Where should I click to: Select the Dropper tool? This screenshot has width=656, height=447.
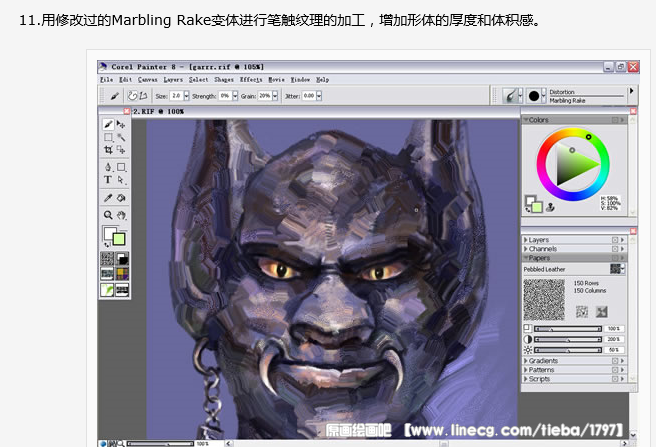click(108, 198)
